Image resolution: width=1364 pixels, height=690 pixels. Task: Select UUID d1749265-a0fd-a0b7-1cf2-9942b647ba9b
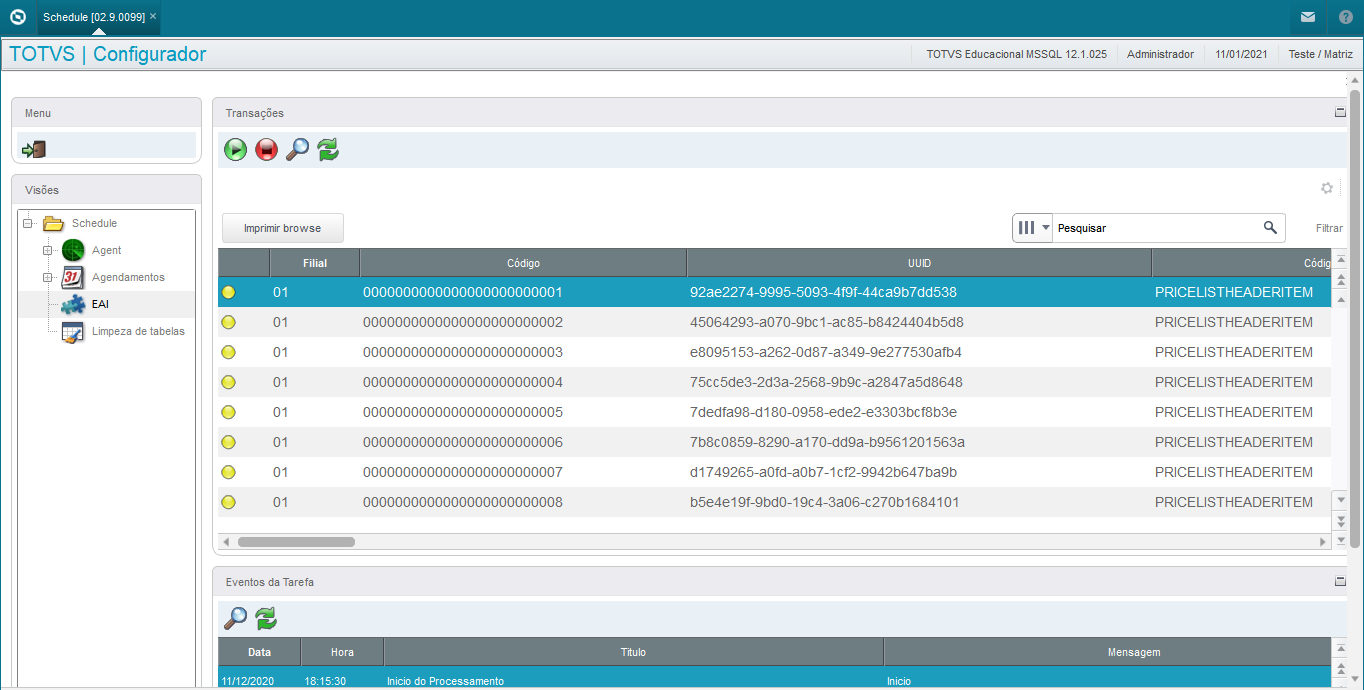823,472
